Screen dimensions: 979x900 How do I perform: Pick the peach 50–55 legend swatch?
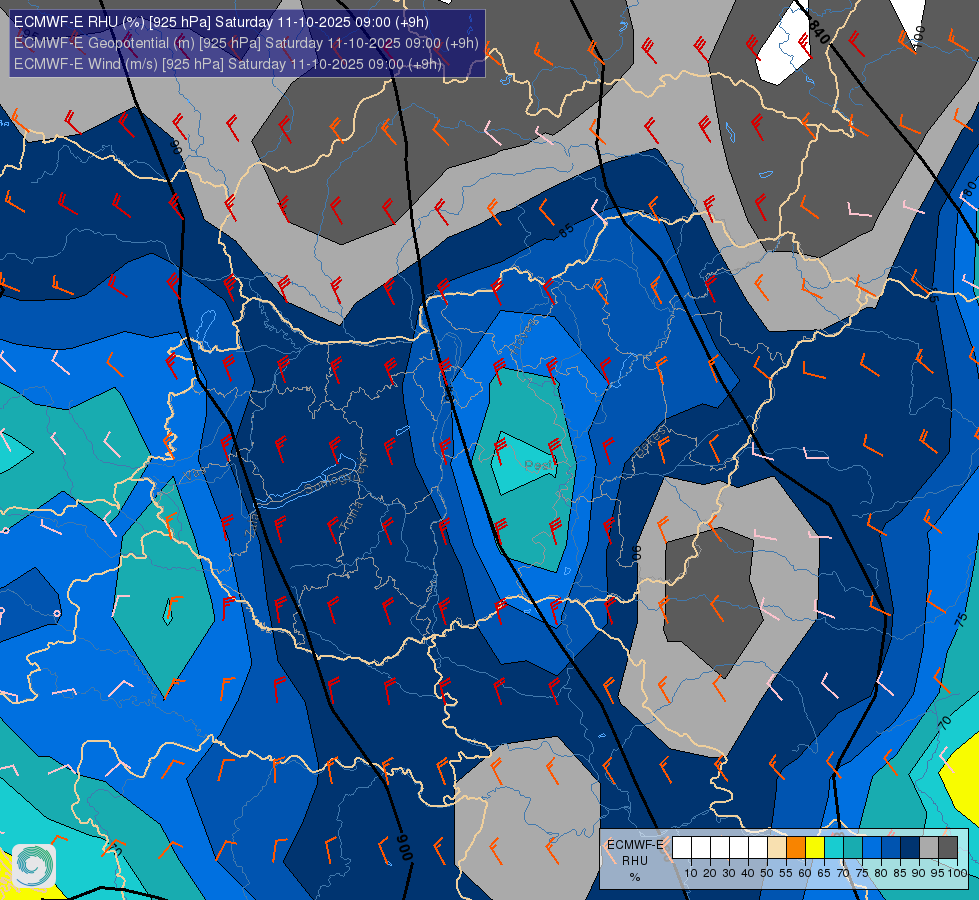777,847
